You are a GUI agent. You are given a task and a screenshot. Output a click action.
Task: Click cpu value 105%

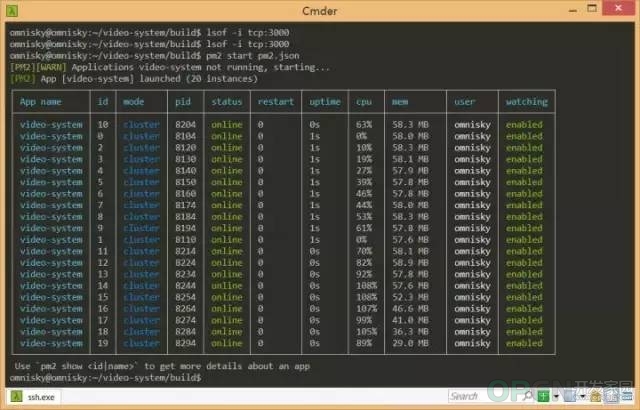click(366, 332)
